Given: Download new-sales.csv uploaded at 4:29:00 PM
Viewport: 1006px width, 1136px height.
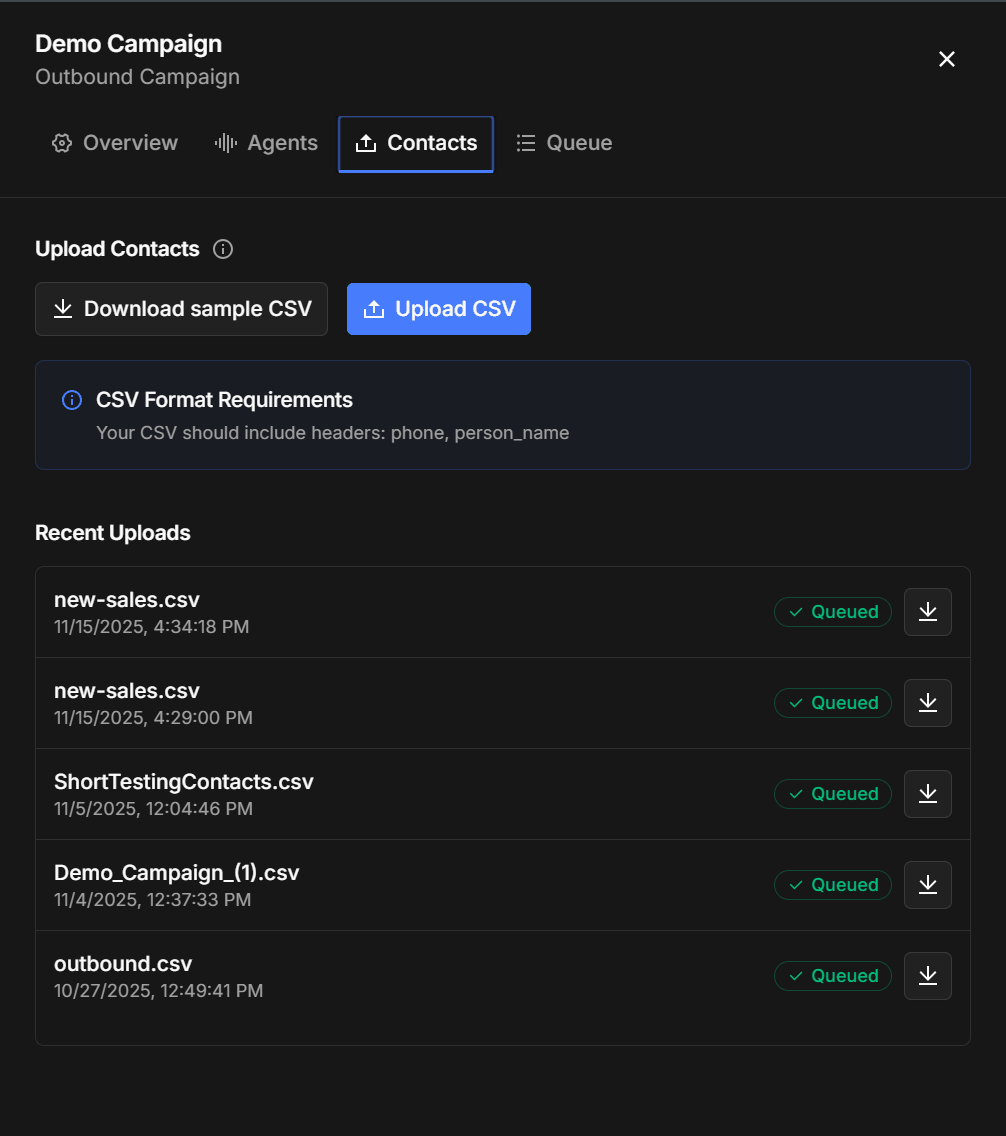Looking at the screenshot, I should tap(928, 703).
